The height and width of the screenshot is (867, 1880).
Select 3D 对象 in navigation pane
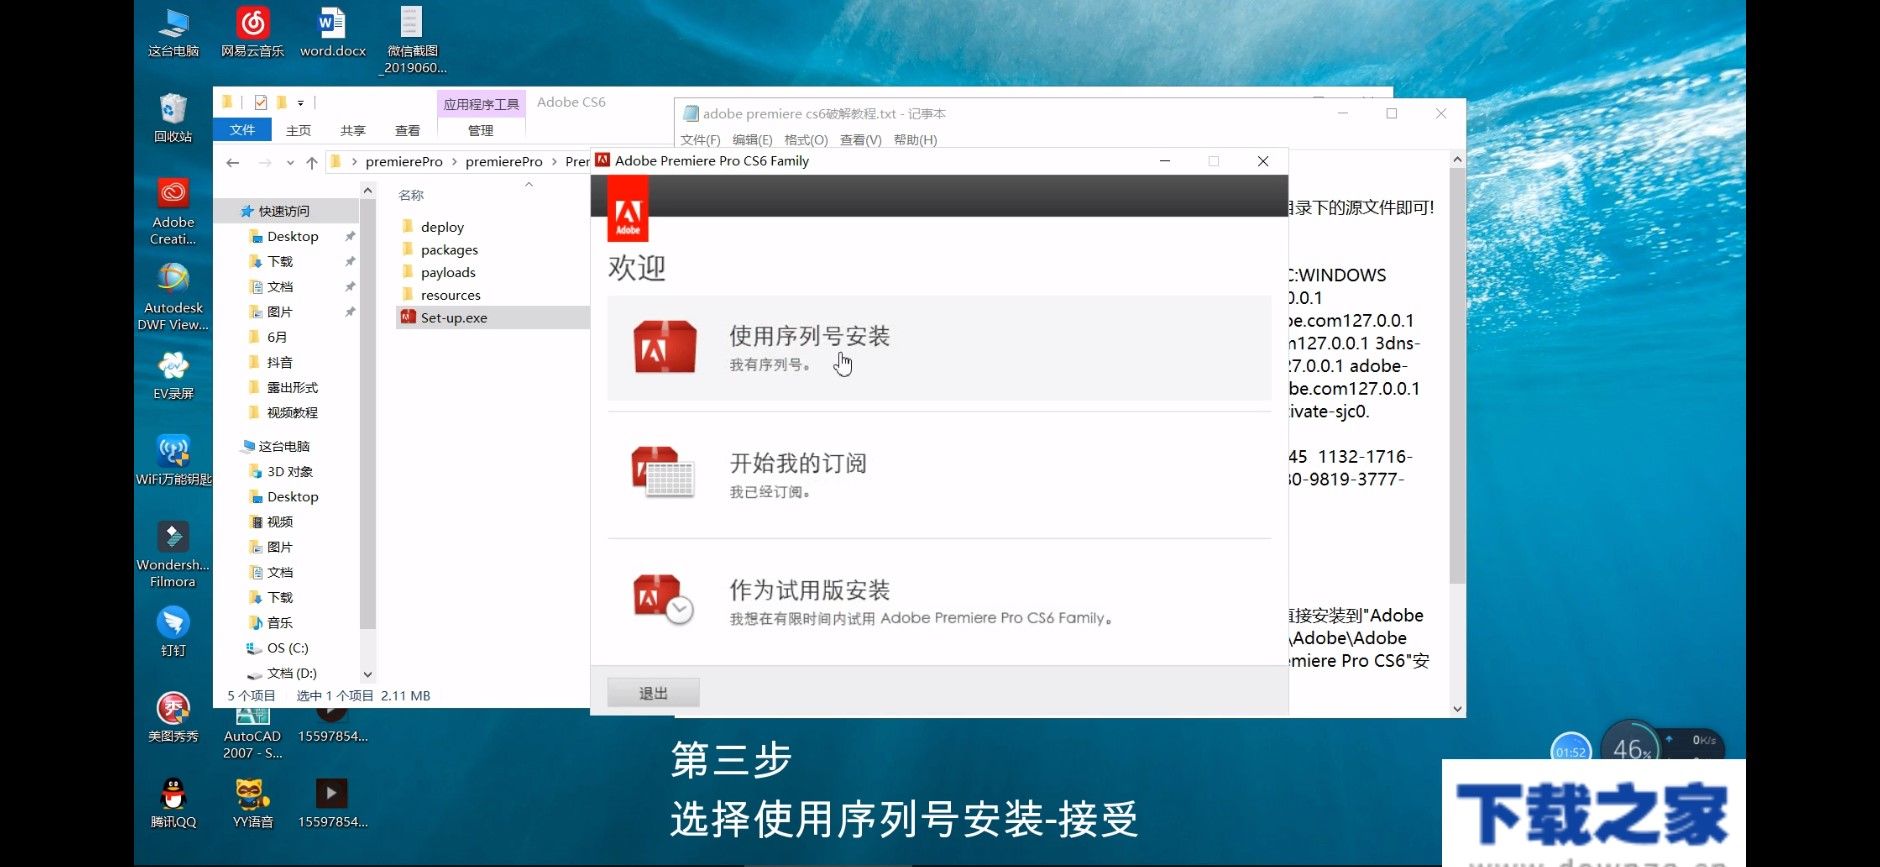290,471
